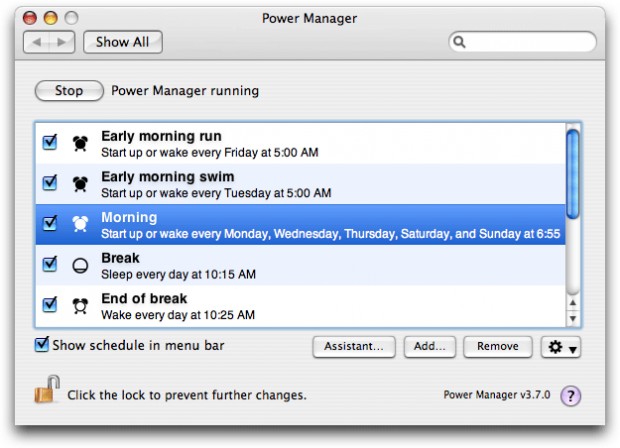Select the Early morning swim title
Image resolution: width=620 pixels, height=448 pixels.
point(168,177)
